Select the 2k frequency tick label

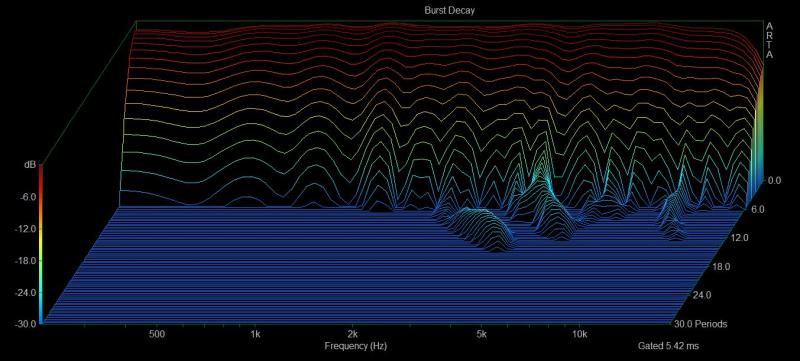[x=353, y=334]
